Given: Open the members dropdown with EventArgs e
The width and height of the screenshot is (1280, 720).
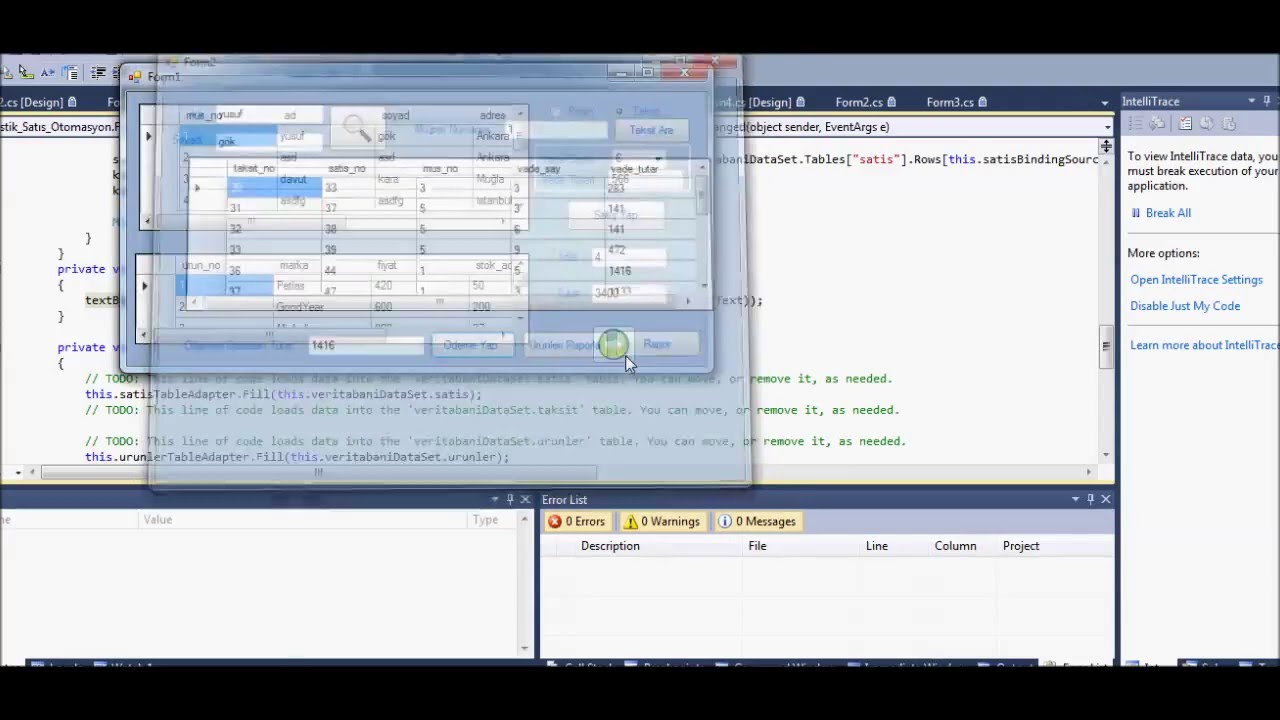Looking at the screenshot, I should [x=1107, y=127].
